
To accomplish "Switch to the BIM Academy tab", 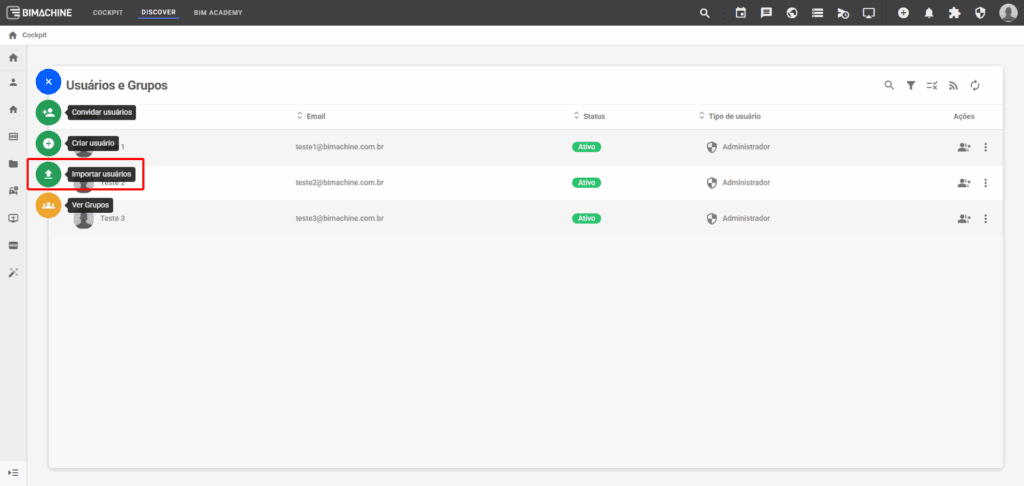I will click(218, 13).
